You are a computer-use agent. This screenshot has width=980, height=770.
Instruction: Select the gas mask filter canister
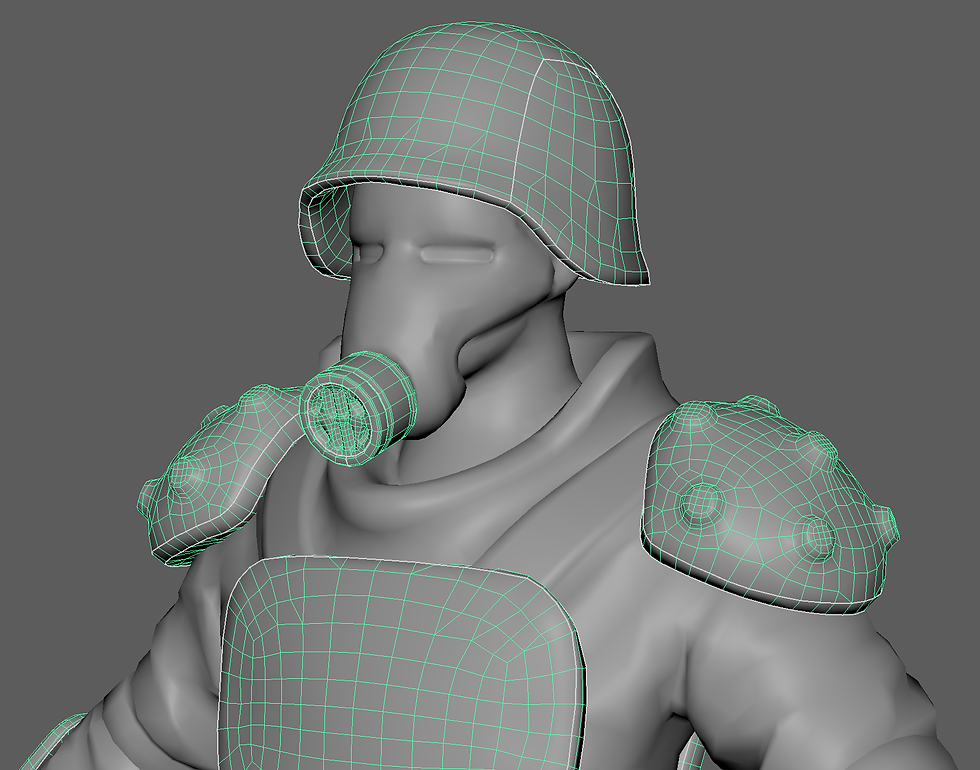(358, 408)
